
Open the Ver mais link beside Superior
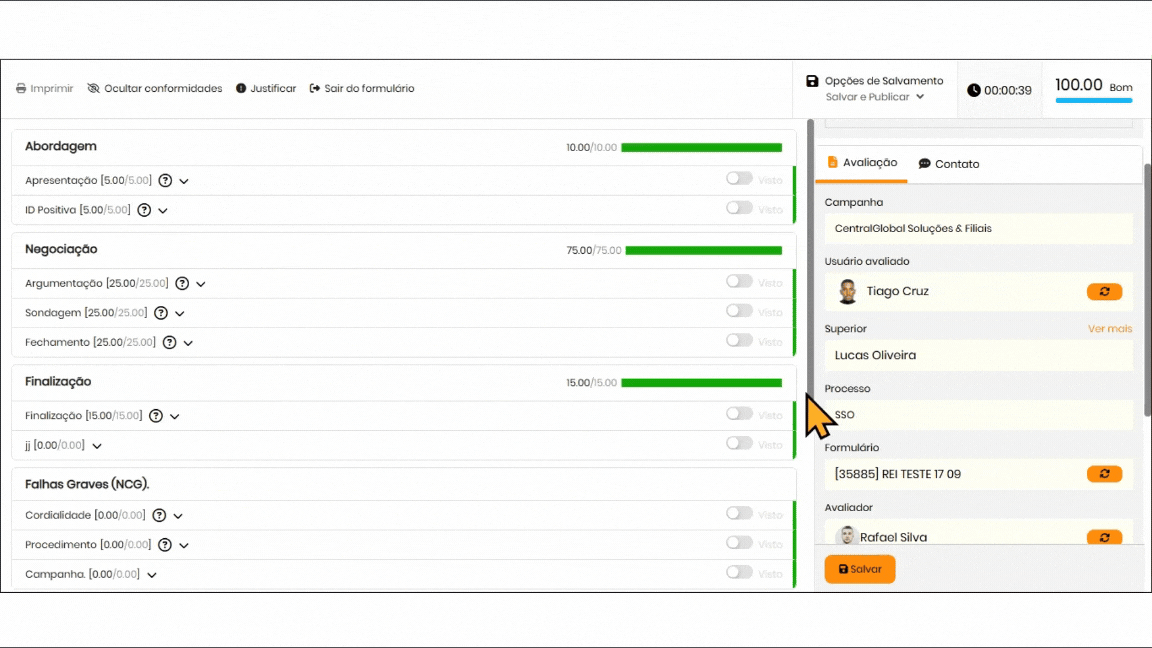click(1109, 329)
